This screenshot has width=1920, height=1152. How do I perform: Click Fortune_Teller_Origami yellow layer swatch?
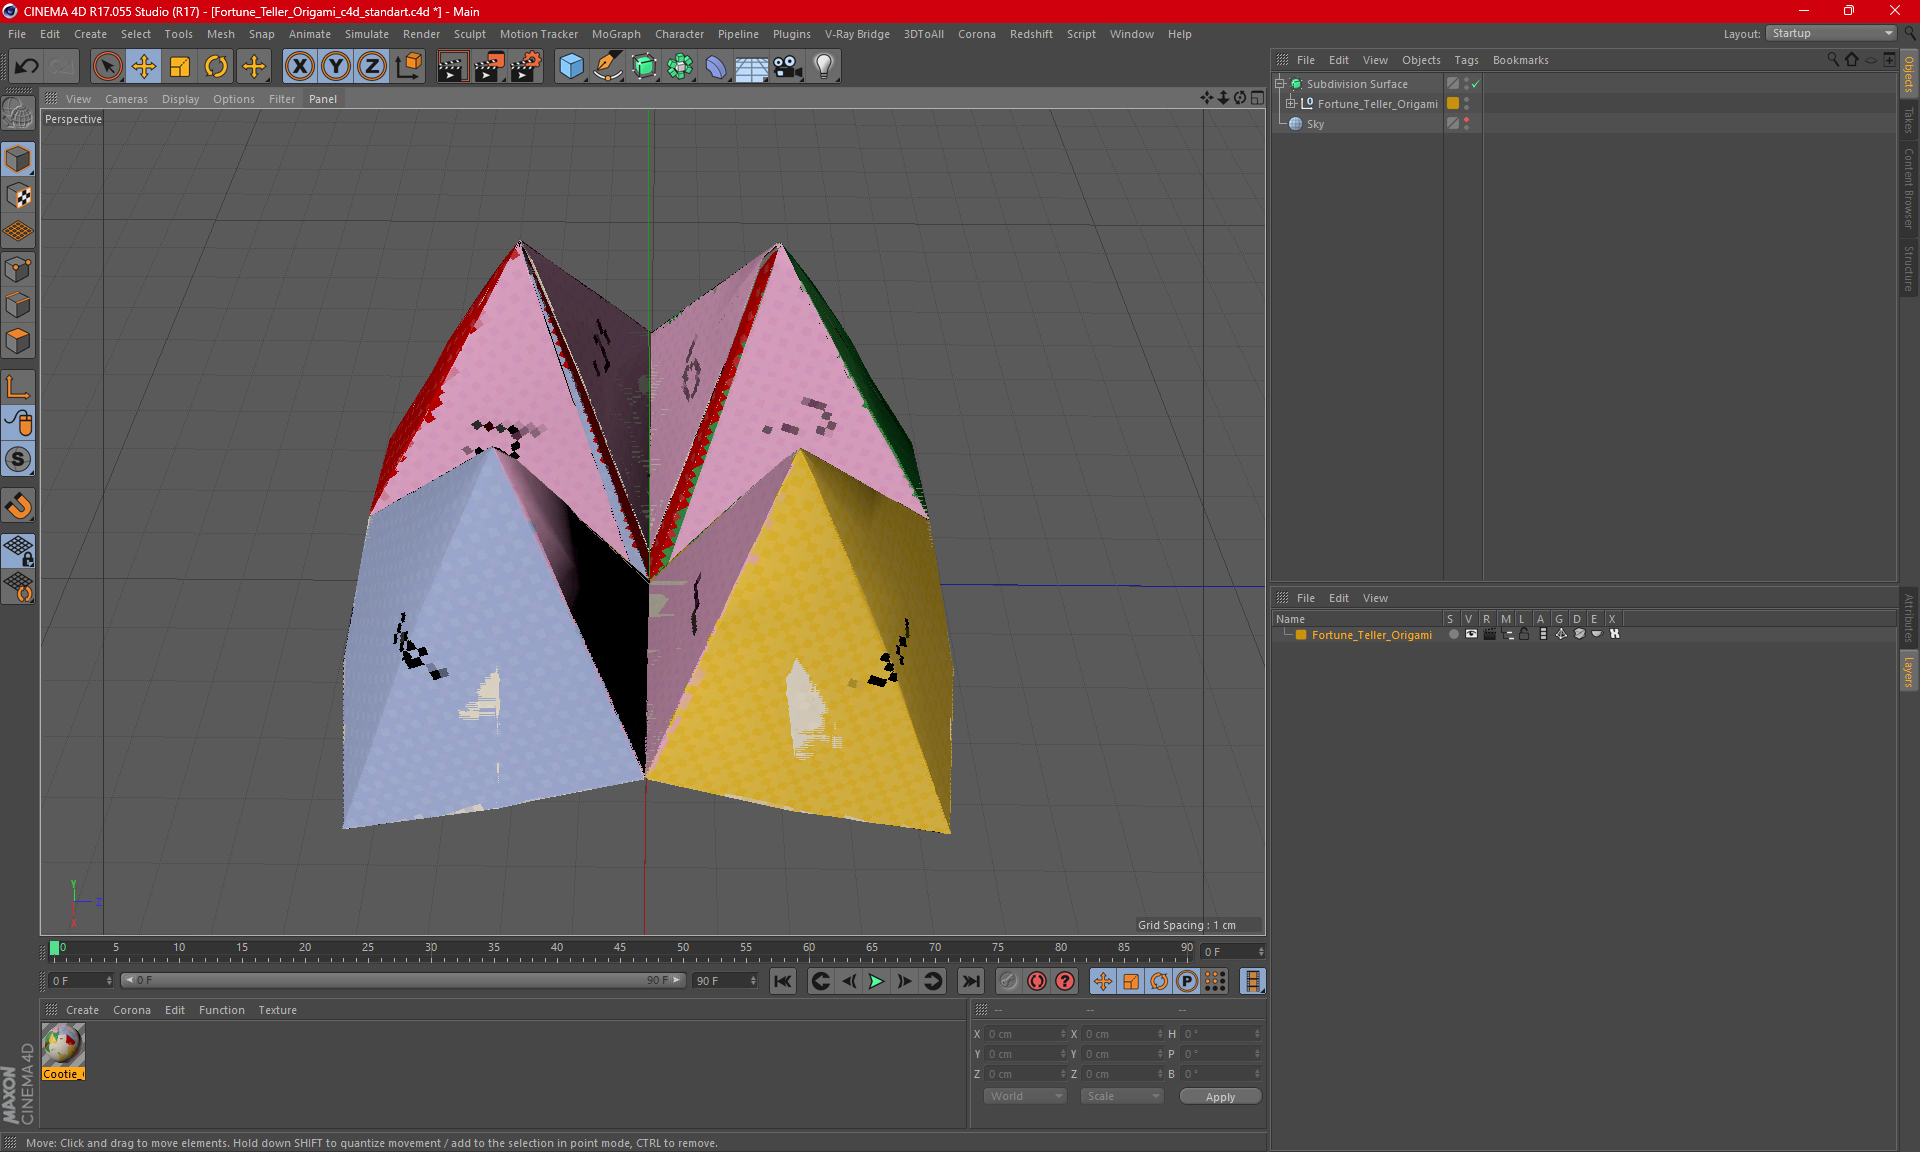pyautogui.click(x=1453, y=104)
